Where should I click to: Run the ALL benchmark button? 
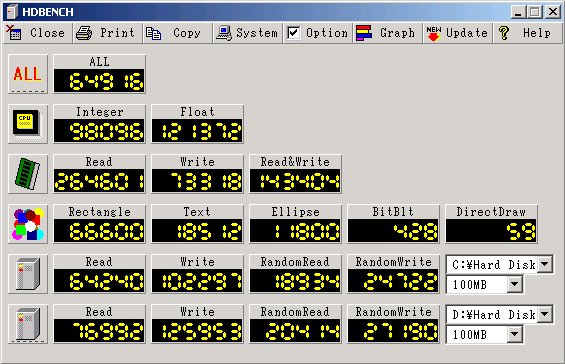[28, 74]
